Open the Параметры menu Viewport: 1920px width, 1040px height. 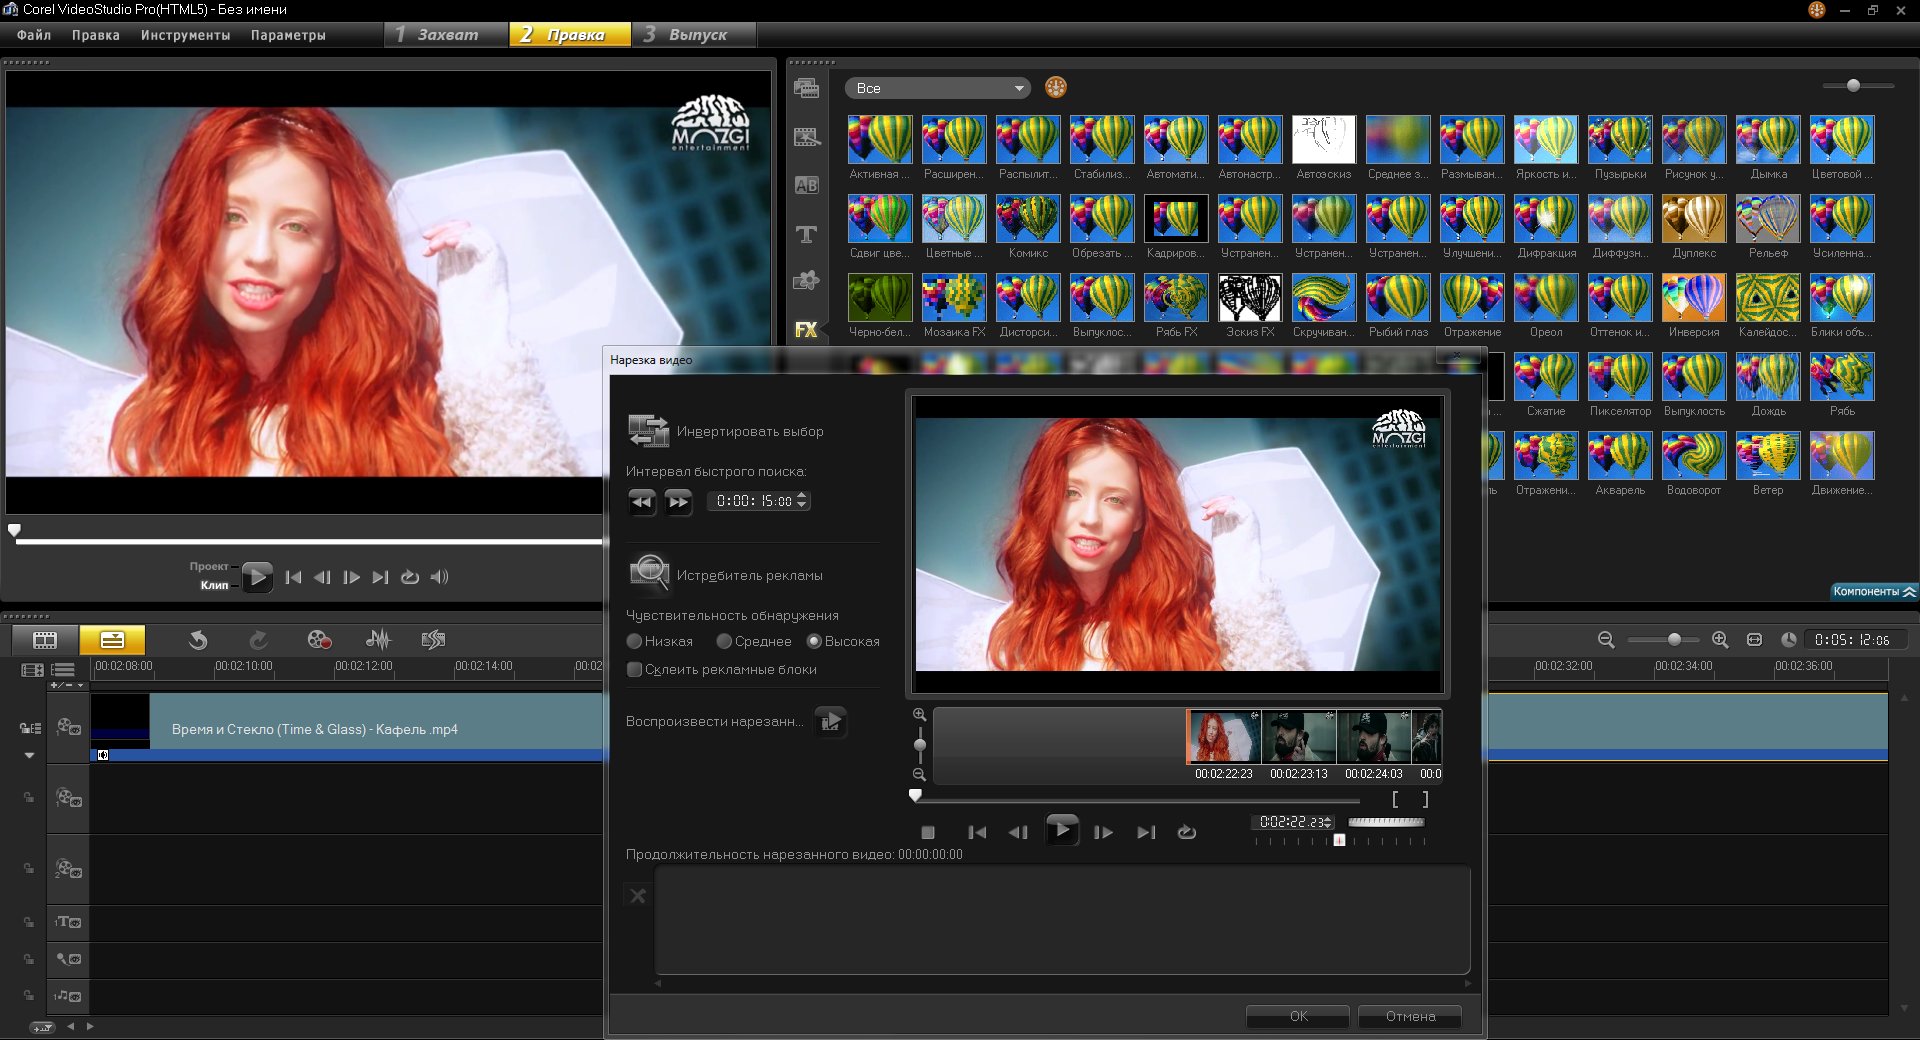(288, 35)
